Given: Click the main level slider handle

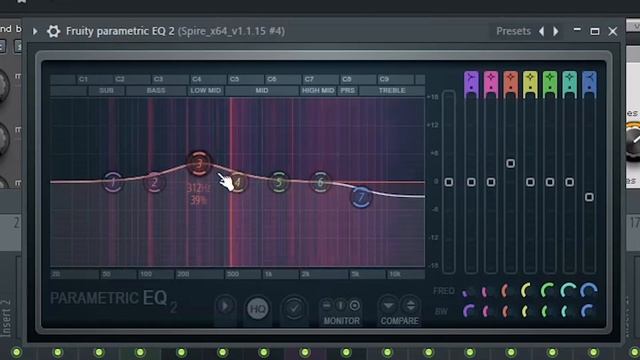Looking at the screenshot, I should click(449, 182).
